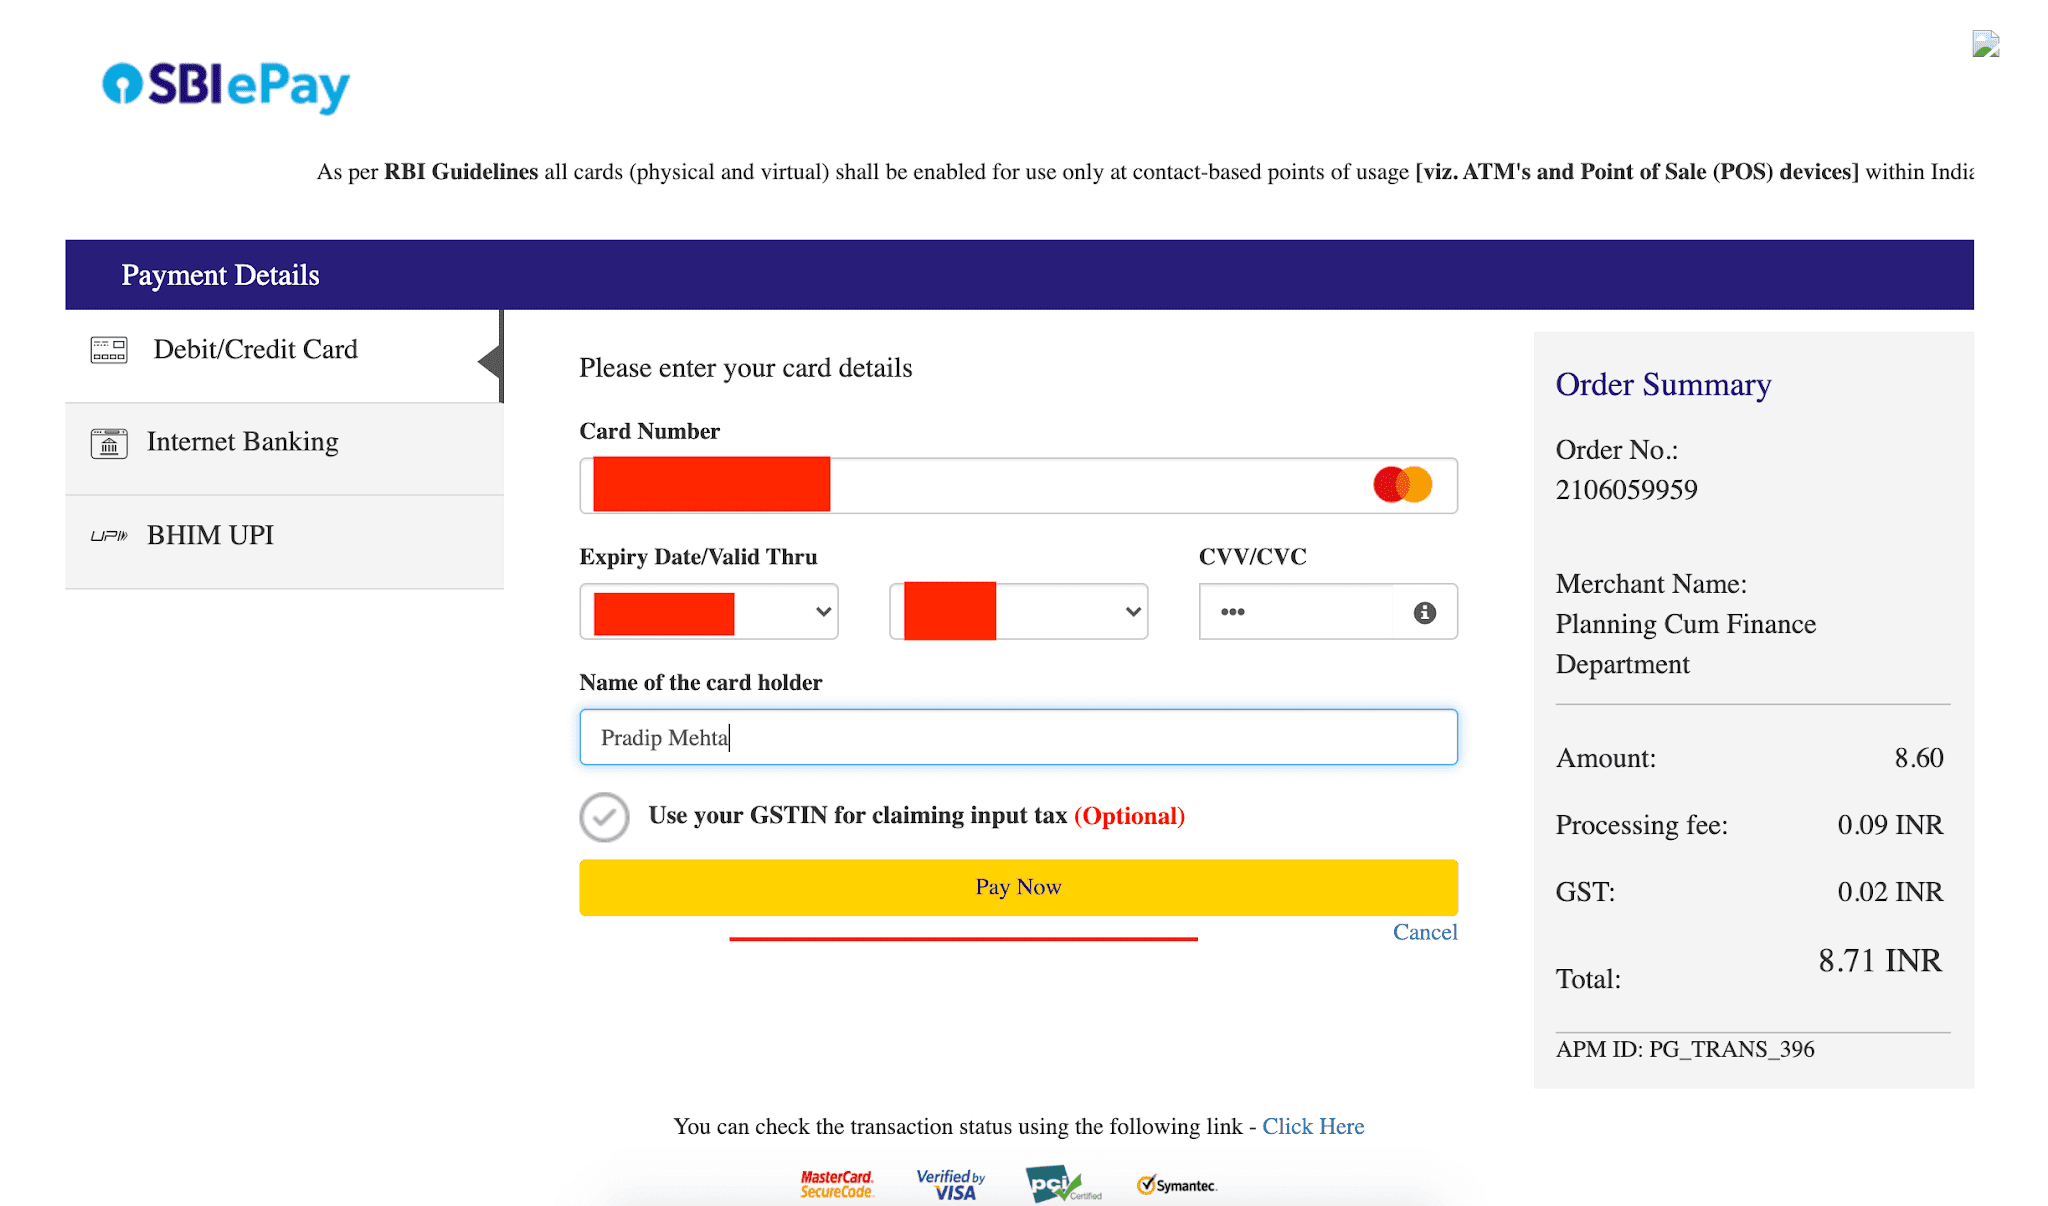
Task: Click the broken image icon at top right
Action: coord(1985,44)
